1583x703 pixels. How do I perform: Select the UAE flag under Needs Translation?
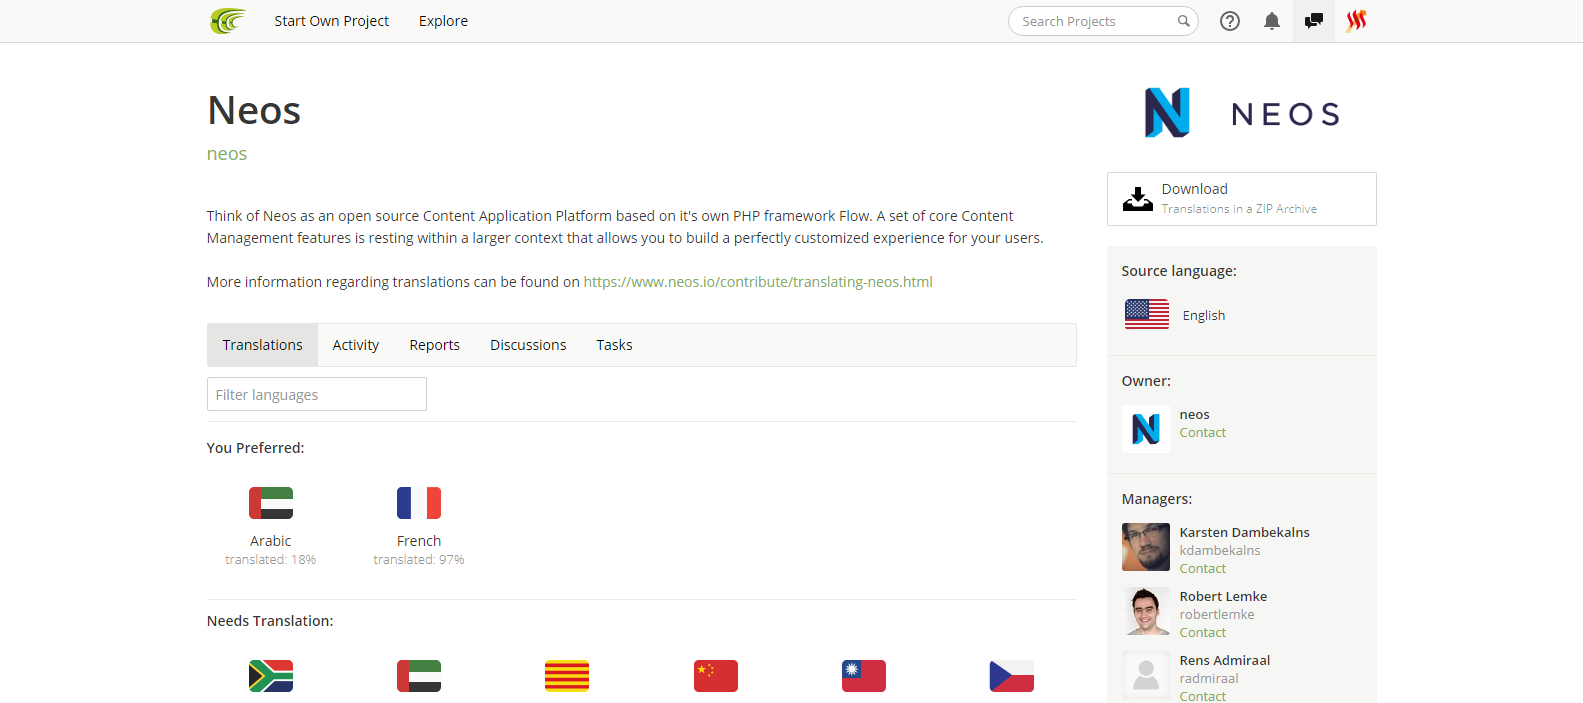click(419, 676)
